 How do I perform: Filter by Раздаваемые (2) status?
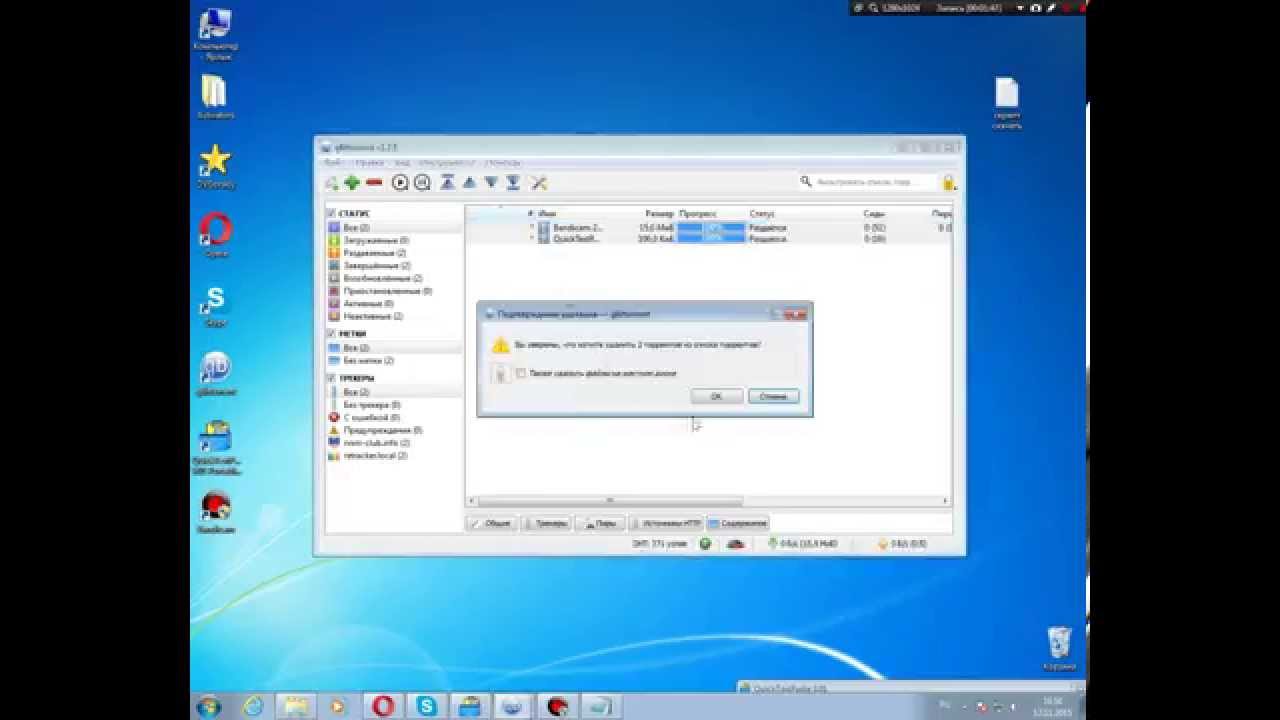click(x=375, y=253)
